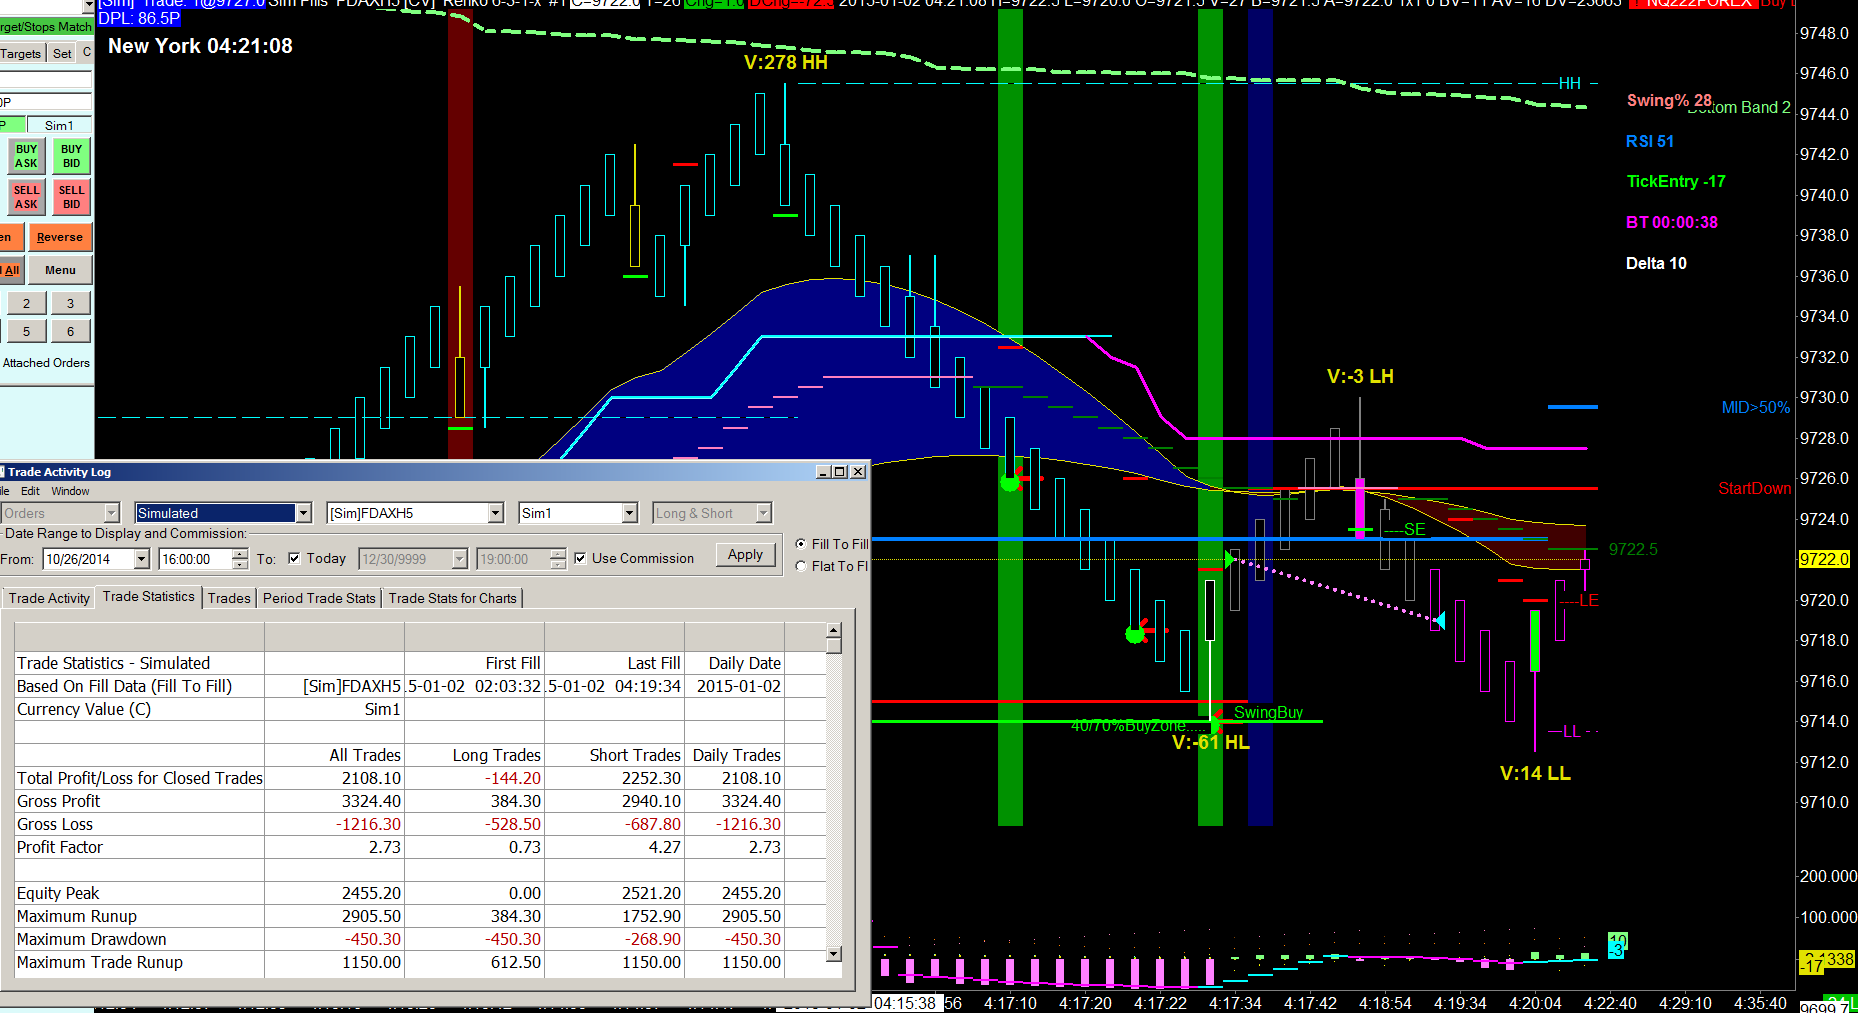Increase the From time with spinner arrow

pos(240,554)
